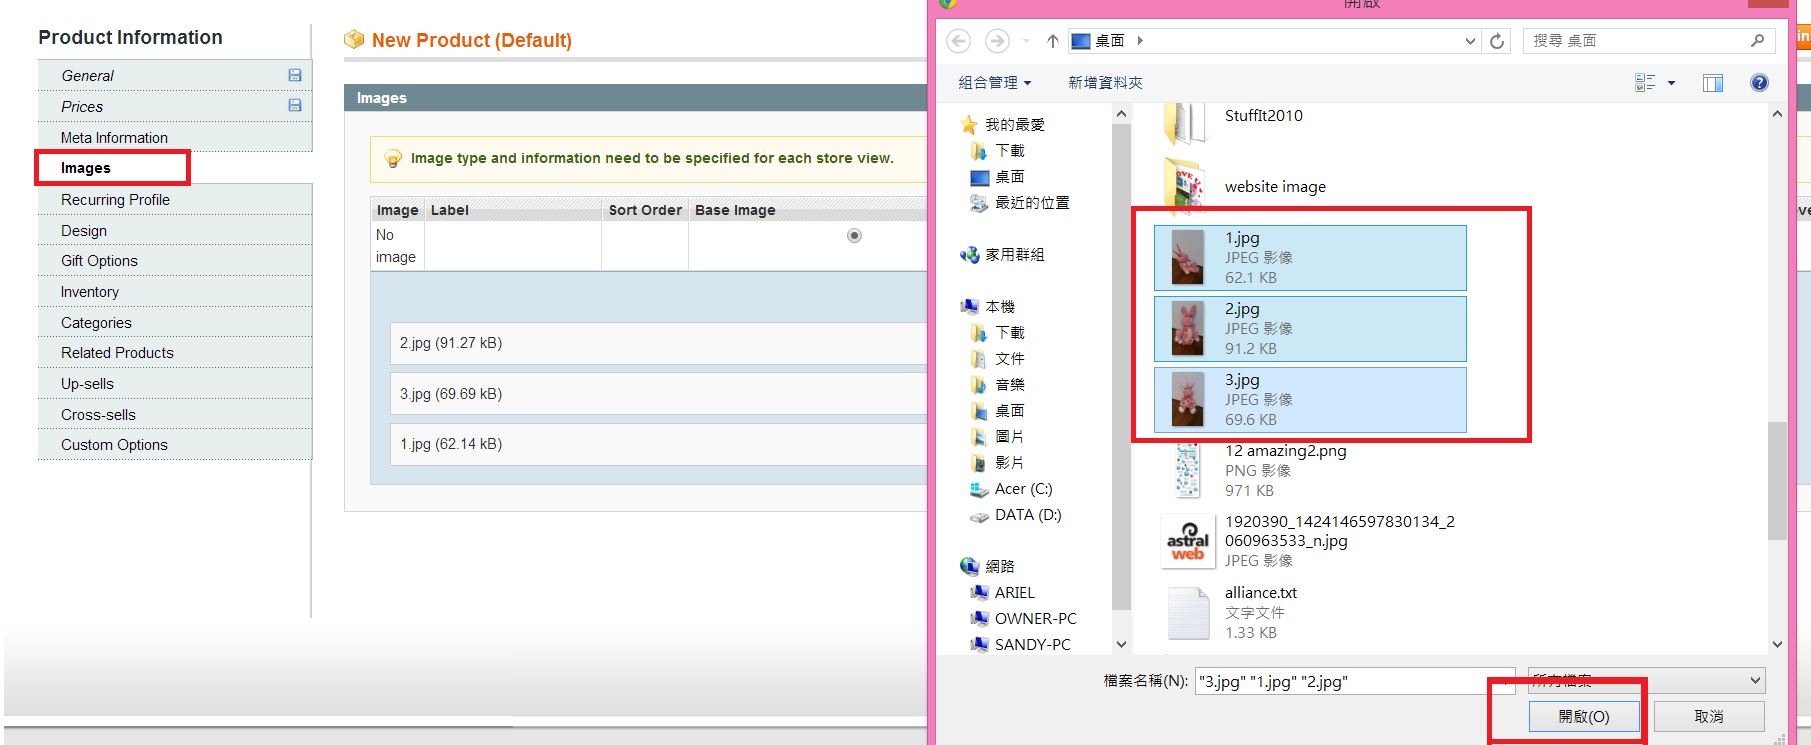Switch to the Inventory tab
Screen dimensions: 1811x745
click(x=90, y=292)
